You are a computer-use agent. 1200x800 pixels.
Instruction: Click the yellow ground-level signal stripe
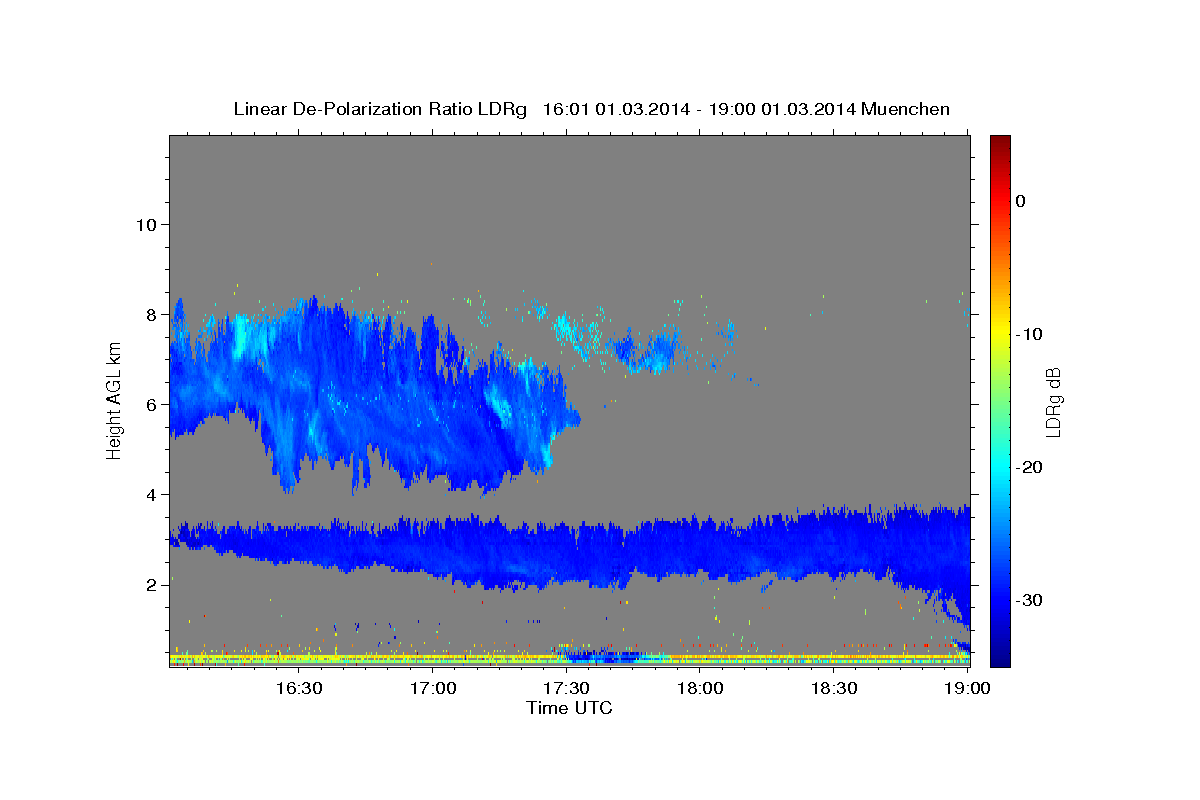coord(569,659)
